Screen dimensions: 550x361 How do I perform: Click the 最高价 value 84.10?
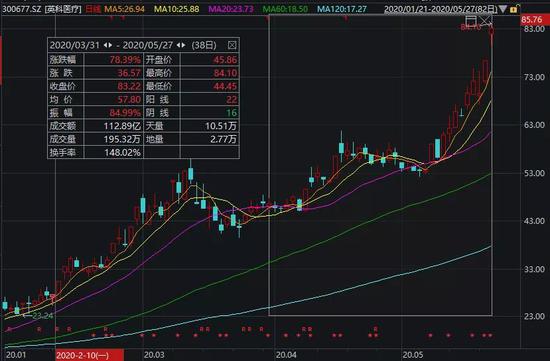(x=225, y=73)
